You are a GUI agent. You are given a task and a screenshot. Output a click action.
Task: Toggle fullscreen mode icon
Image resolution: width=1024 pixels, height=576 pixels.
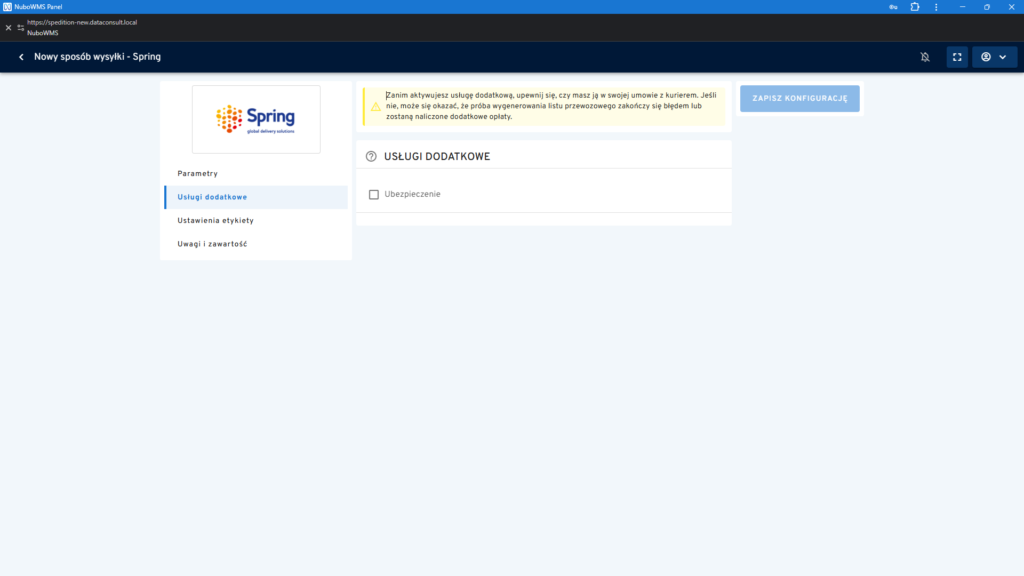[957, 57]
